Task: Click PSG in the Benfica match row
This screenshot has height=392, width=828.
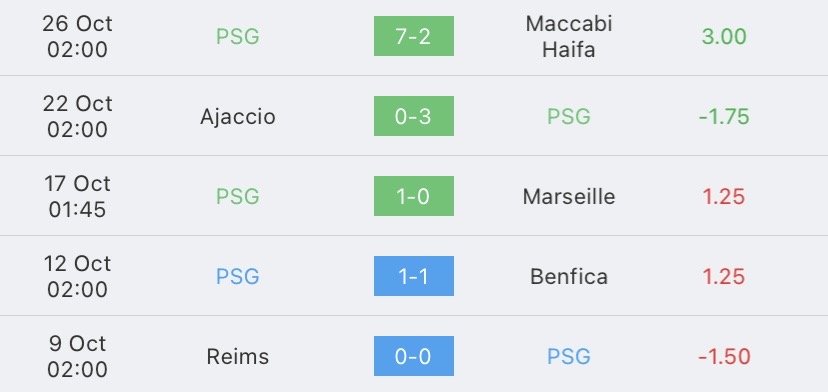Action: tap(238, 276)
